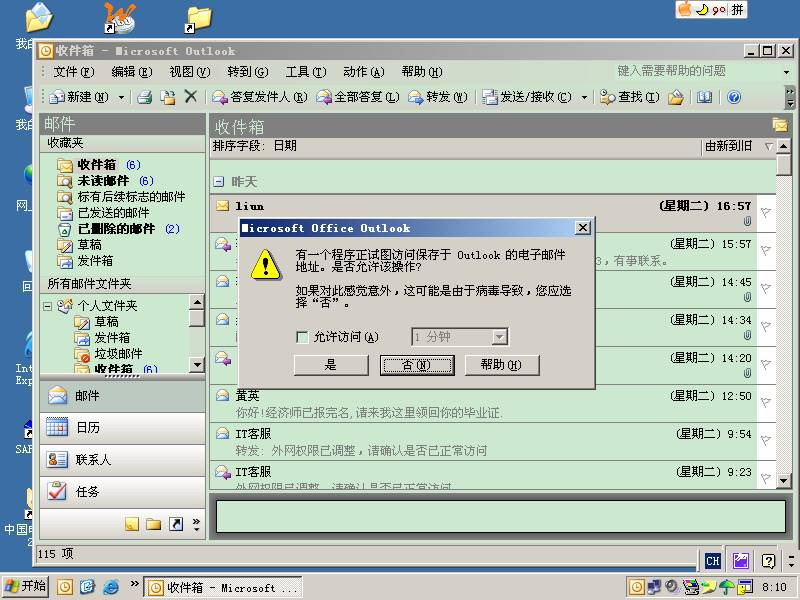This screenshot has height=600, width=800.
Task: Flag the liun message
Action: (765, 212)
